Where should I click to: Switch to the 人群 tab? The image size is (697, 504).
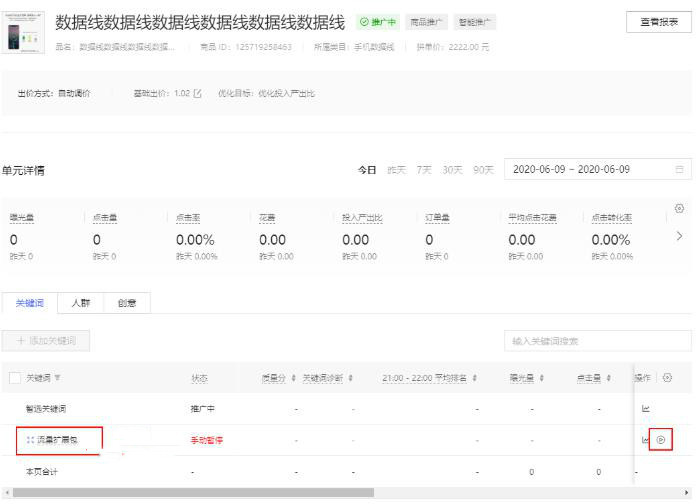pos(80,303)
